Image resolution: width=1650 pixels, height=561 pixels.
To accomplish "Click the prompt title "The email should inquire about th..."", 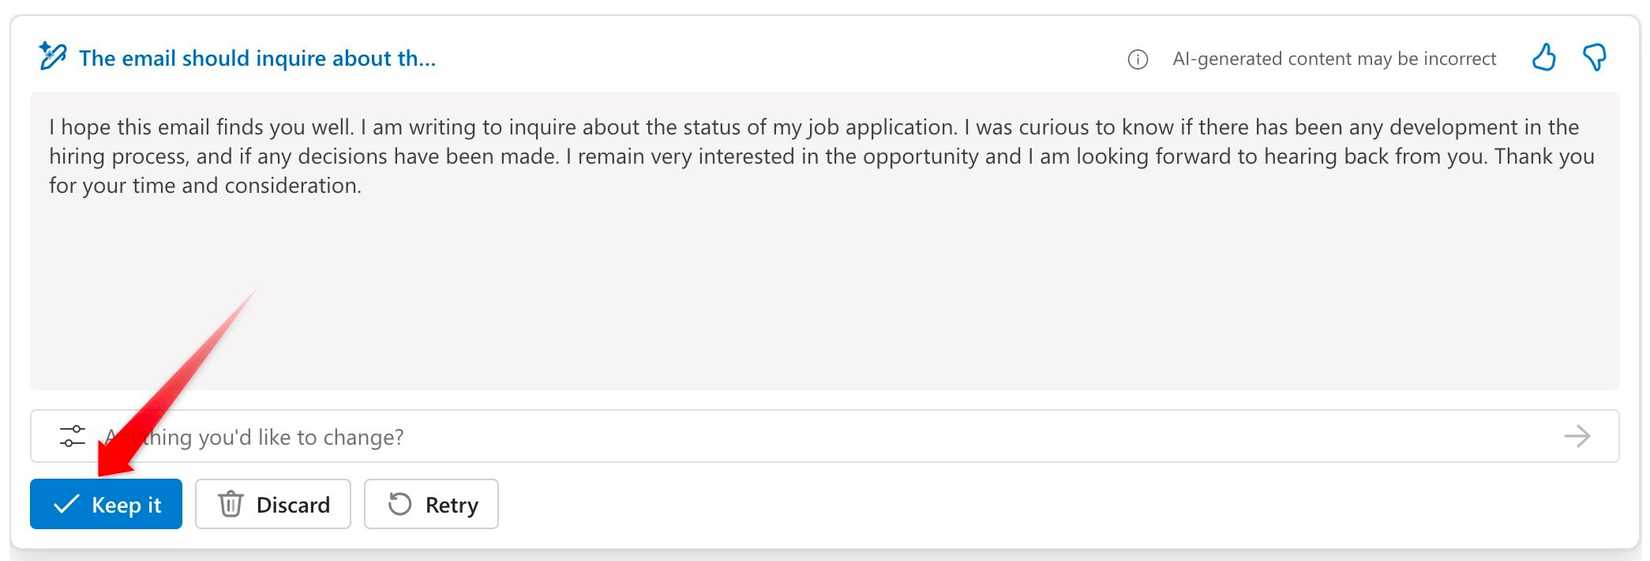I will click(x=257, y=58).
